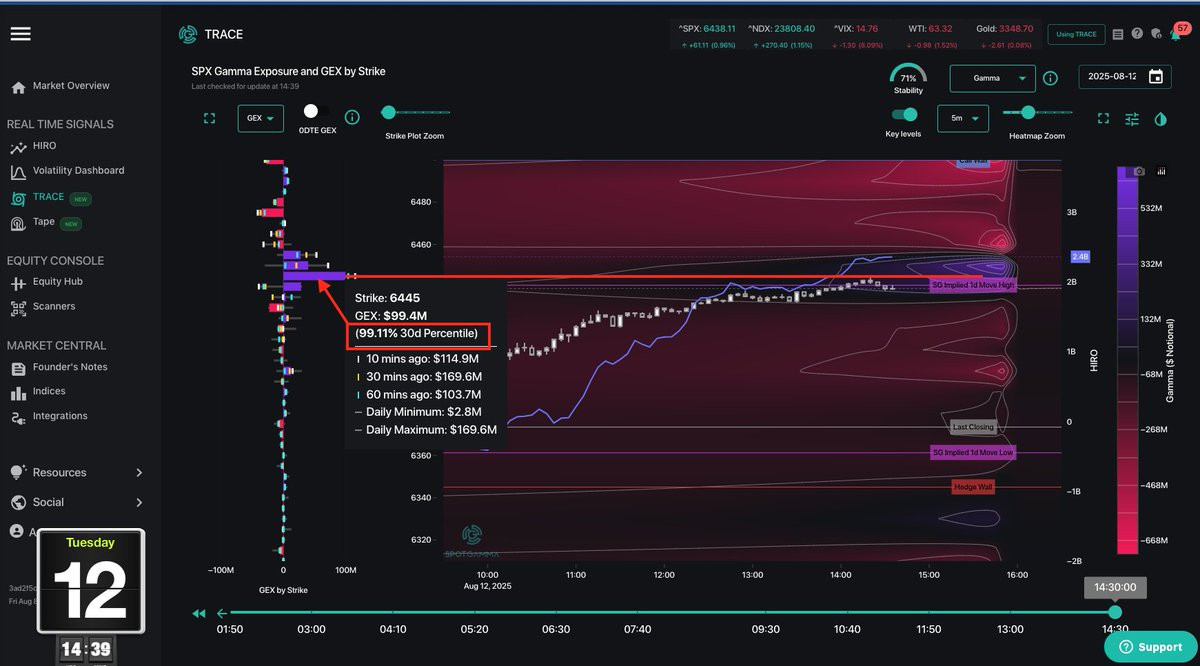Click the Indices bar-chart icon
Screen dimensions: 1200x666
(x=18, y=393)
